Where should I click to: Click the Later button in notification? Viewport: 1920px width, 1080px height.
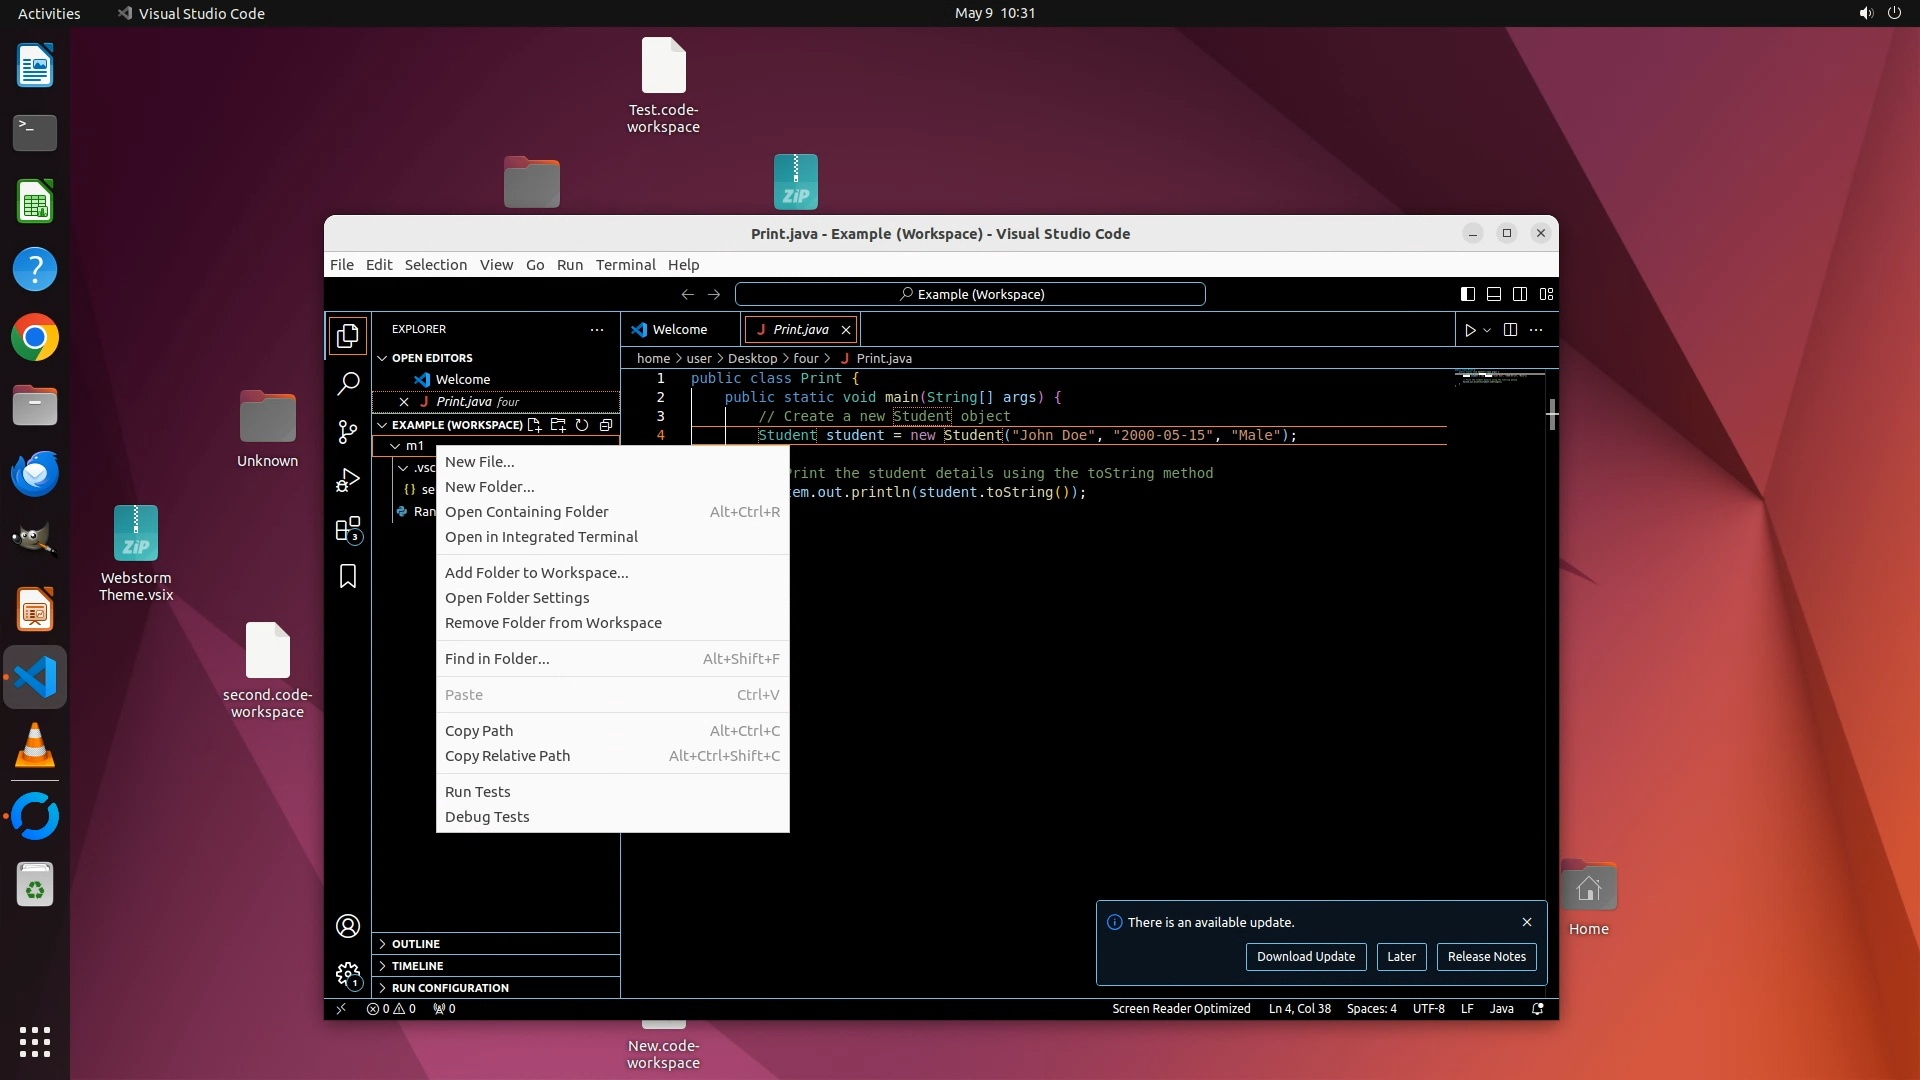(1400, 957)
